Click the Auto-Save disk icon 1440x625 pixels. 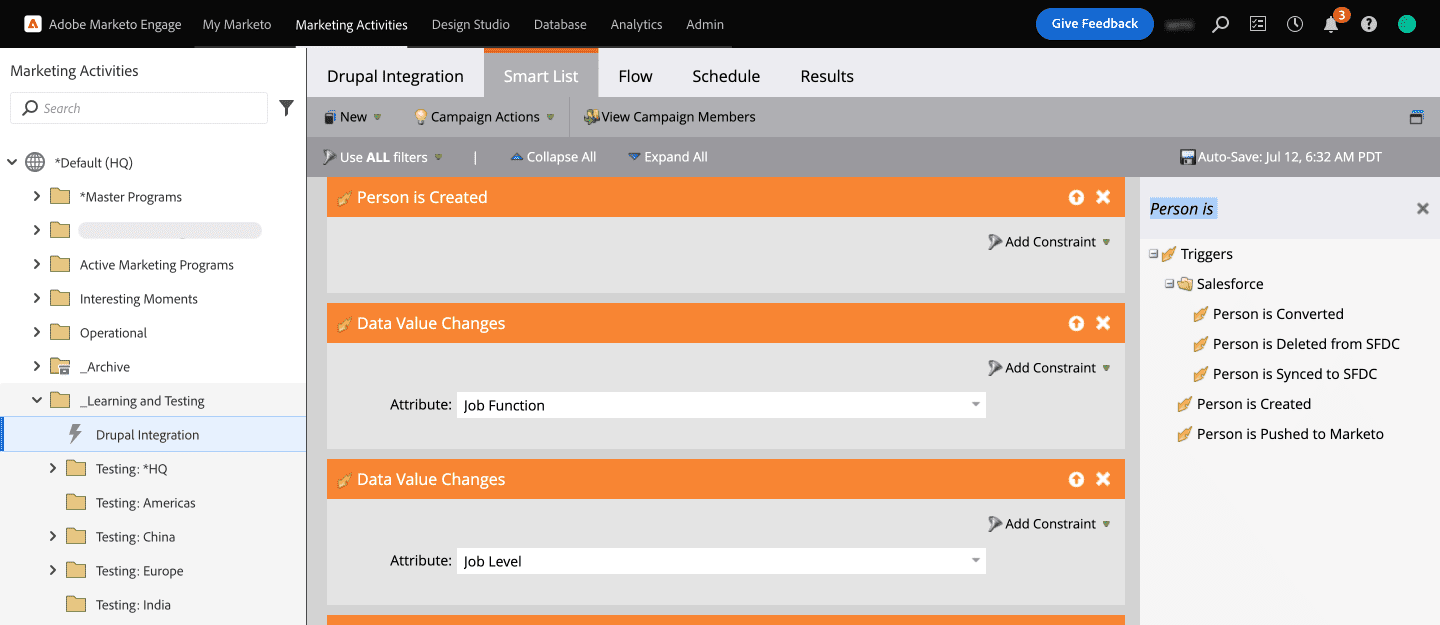click(x=1188, y=157)
